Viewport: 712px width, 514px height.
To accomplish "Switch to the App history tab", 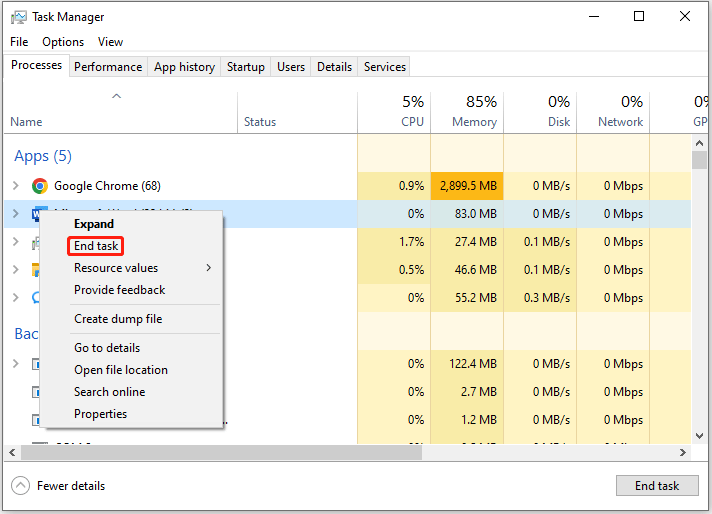I will 184,67.
